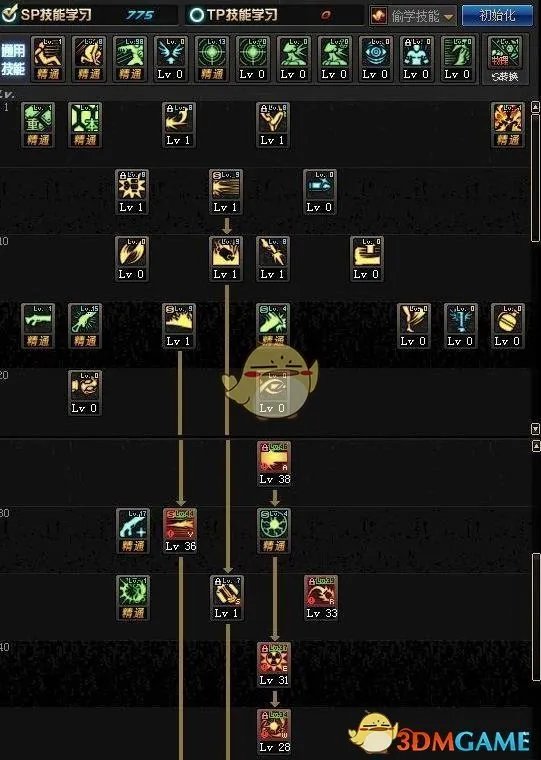This screenshot has width=541, height=760.
Task: Select the green crosshair Lv 13 skill
Action: point(212,58)
